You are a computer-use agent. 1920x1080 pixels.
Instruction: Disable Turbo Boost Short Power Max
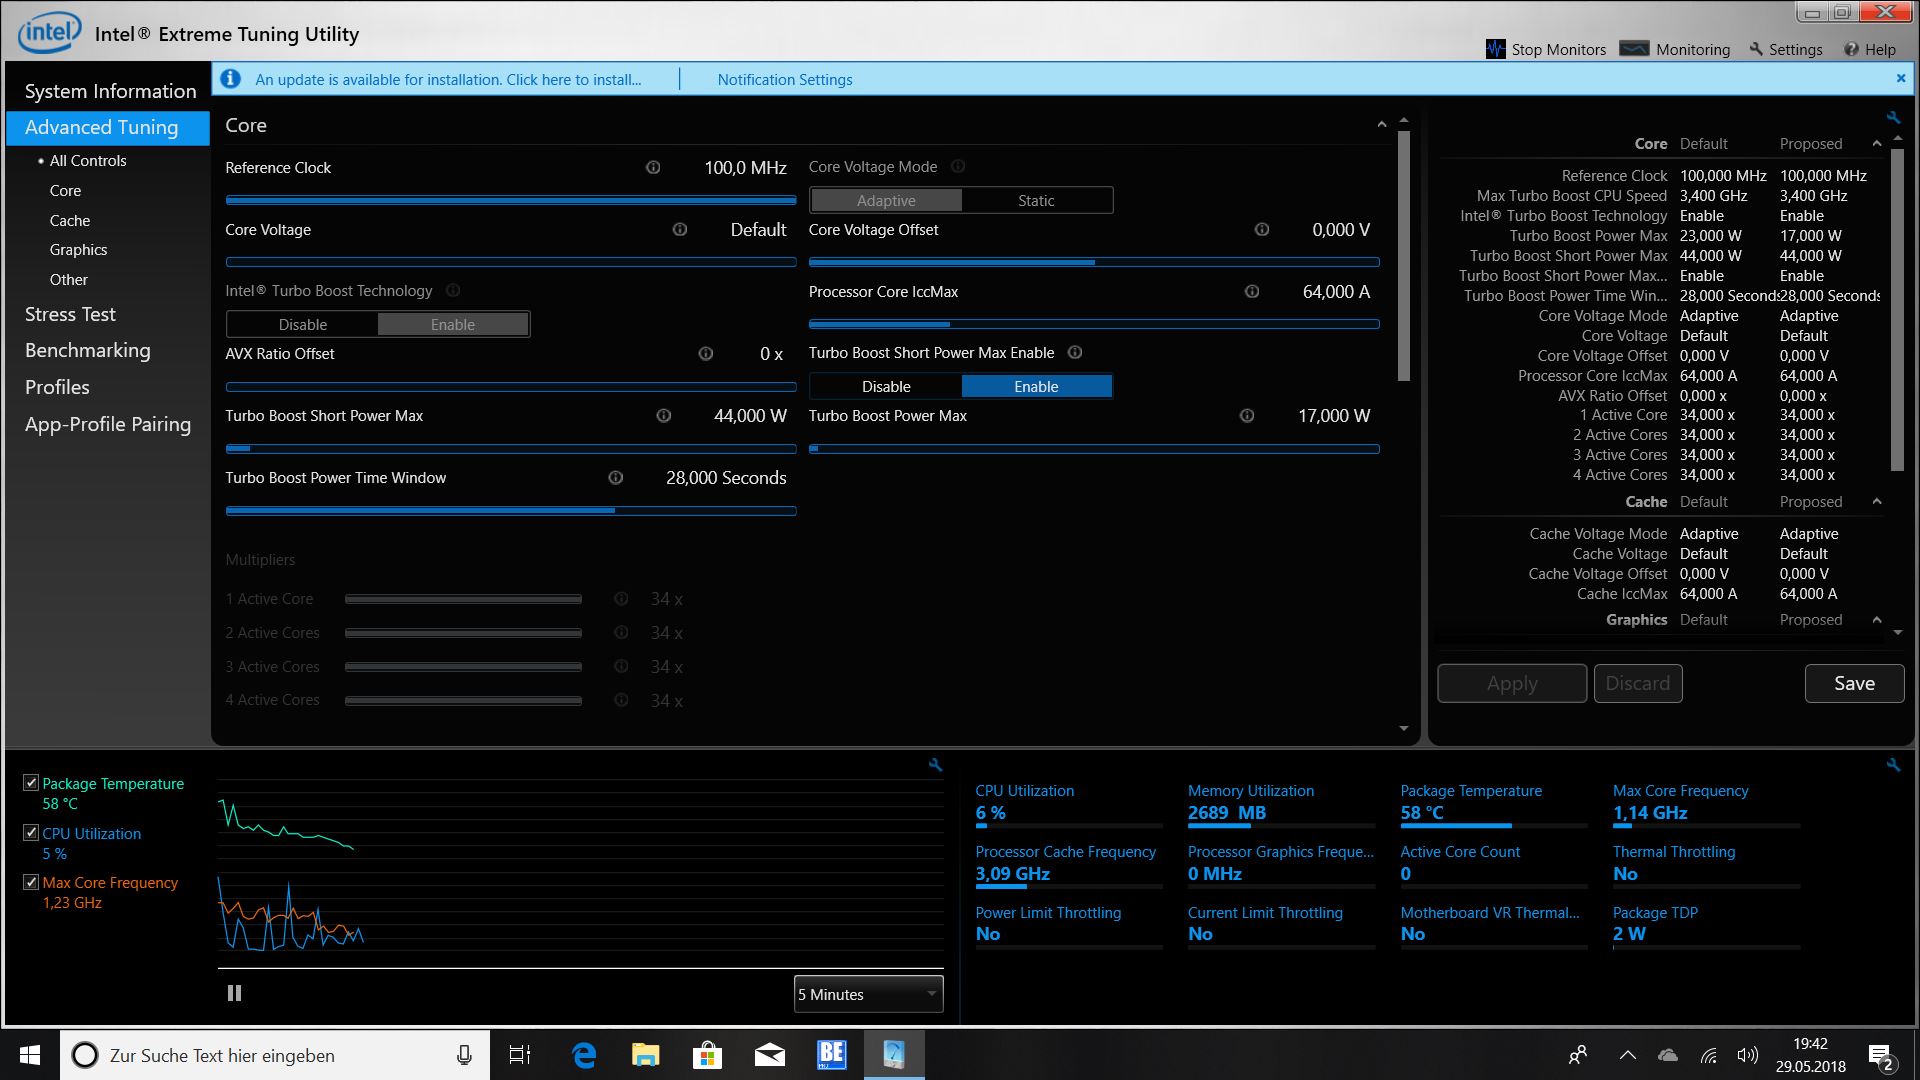point(886,387)
